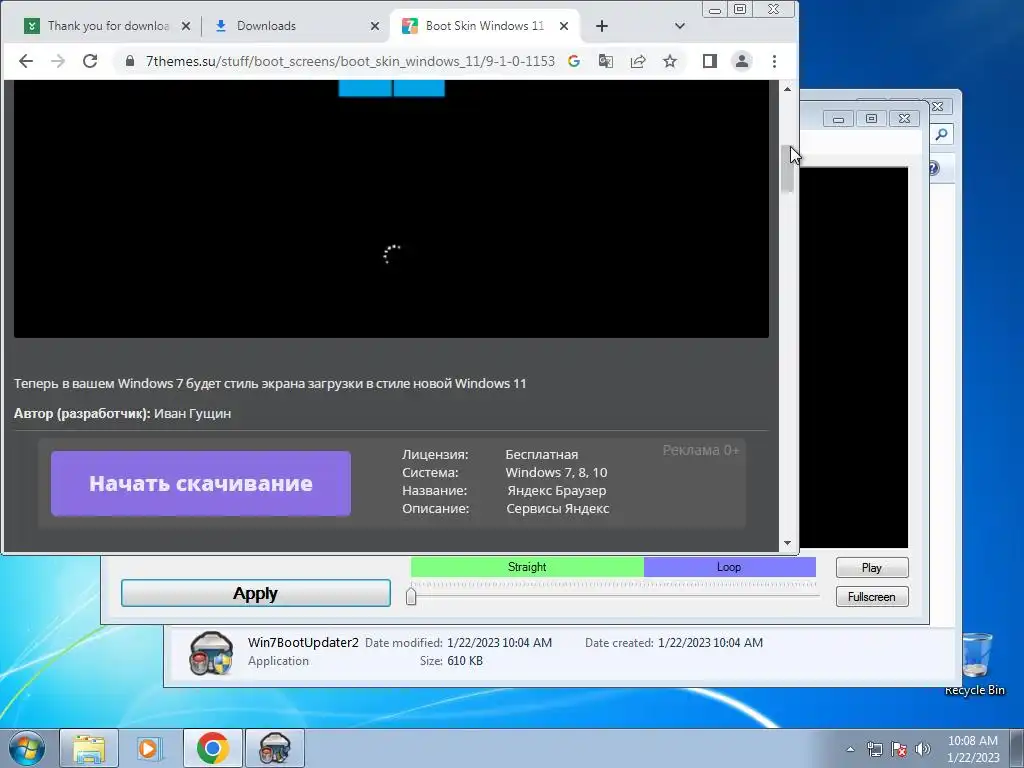Close the Boot Skin Windows 11 tab
Viewport: 1024px width, 768px height.
click(564, 26)
